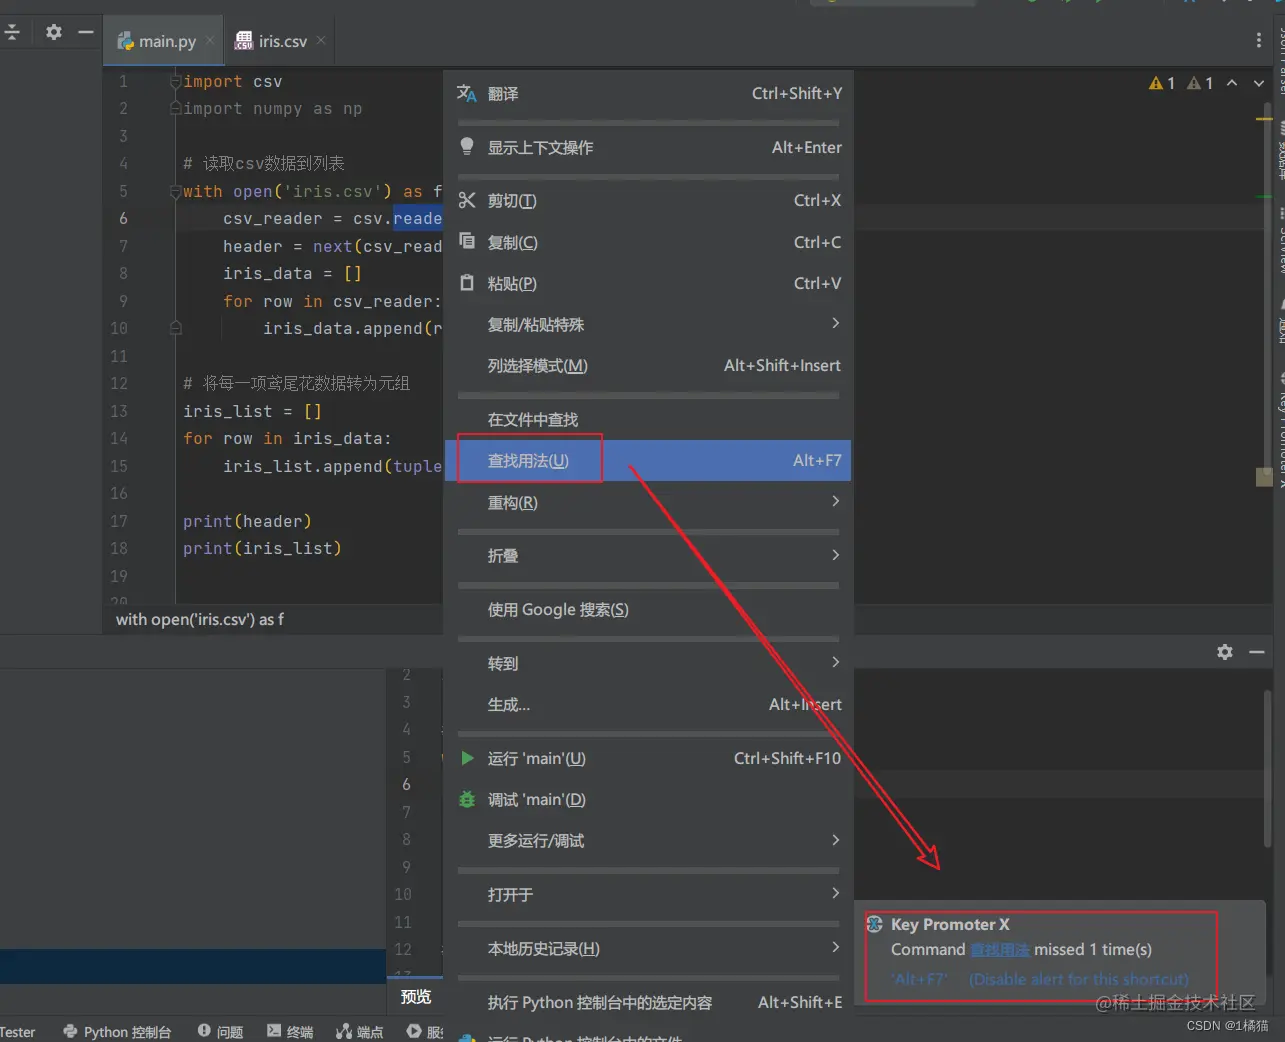Select 运行 'main'(U) menu entry
The width and height of the screenshot is (1285, 1042).
(x=648, y=758)
